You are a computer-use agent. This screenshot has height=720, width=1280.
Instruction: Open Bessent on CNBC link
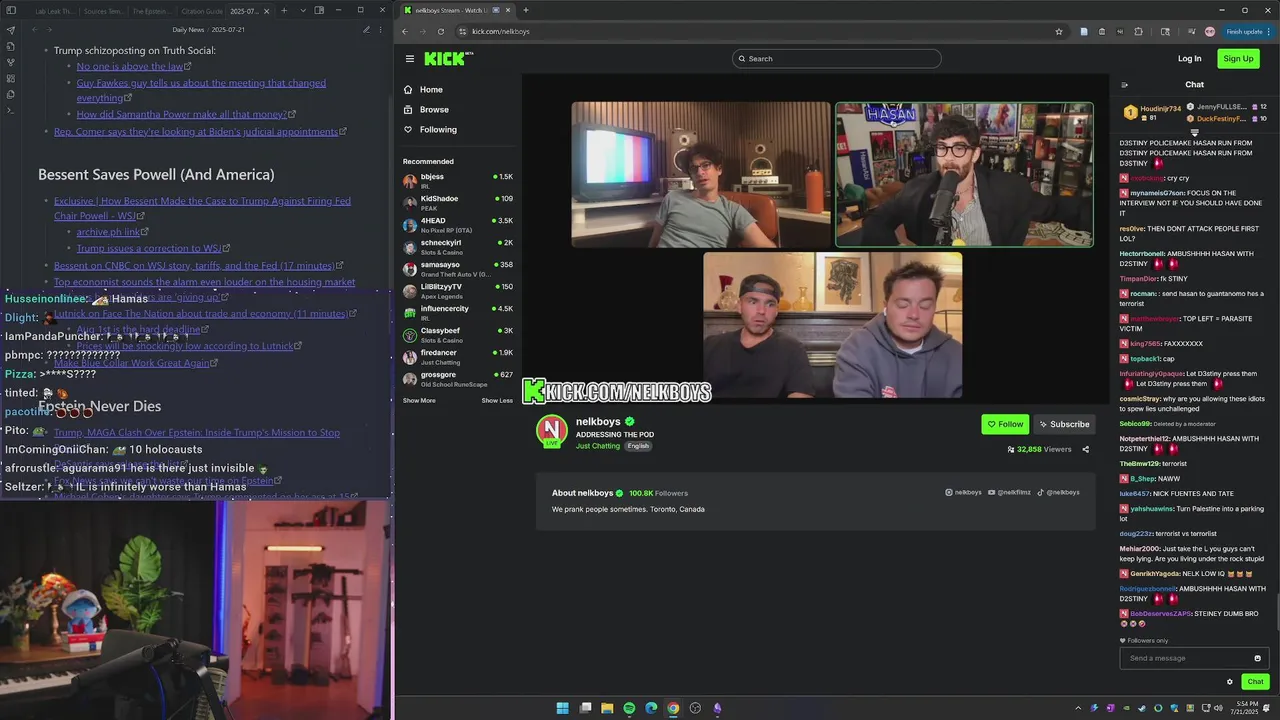(194, 265)
